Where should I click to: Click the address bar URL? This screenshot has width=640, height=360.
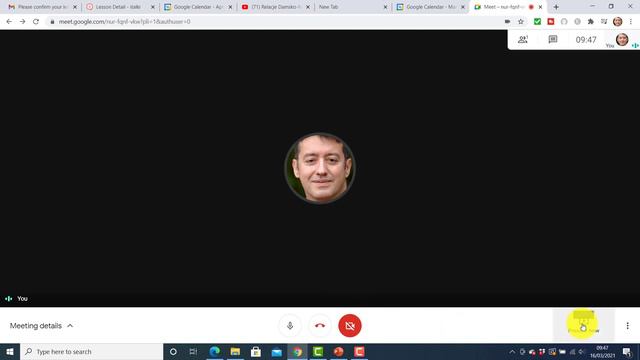[x=124, y=22]
